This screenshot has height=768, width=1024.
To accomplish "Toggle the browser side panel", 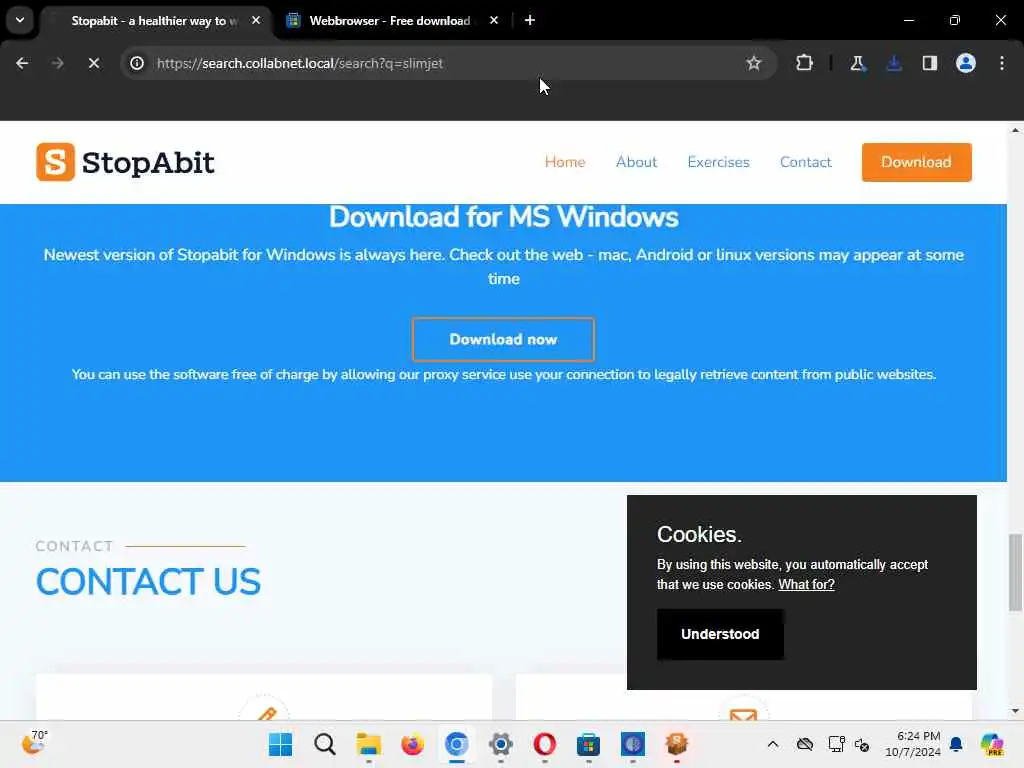I will (929, 63).
